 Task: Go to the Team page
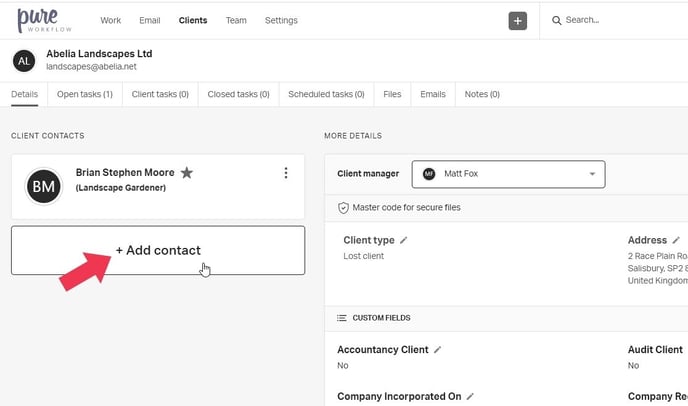pos(236,20)
